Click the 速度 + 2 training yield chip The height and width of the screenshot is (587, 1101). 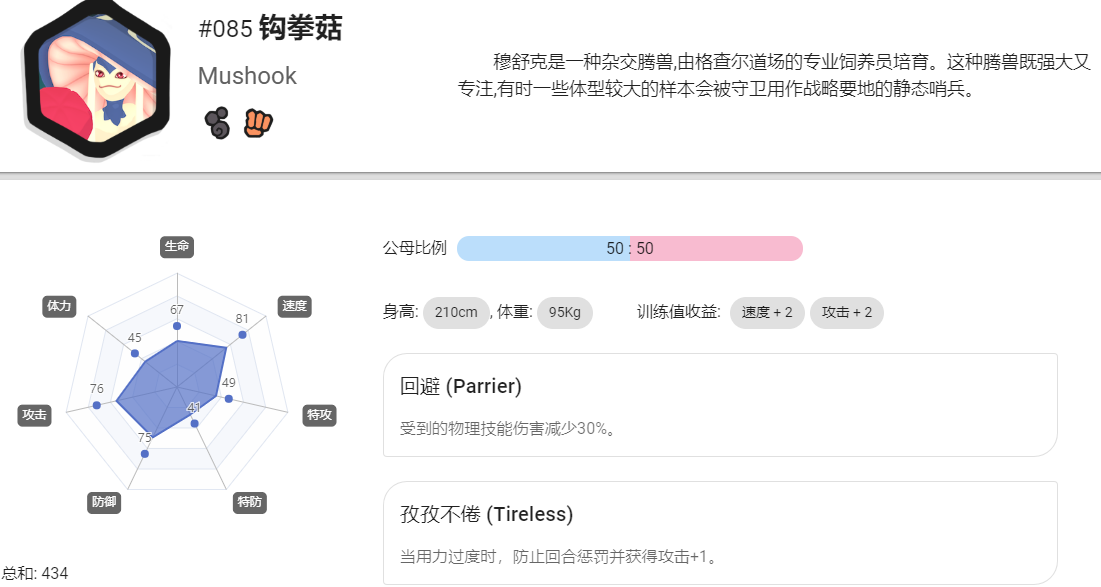point(767,312)
